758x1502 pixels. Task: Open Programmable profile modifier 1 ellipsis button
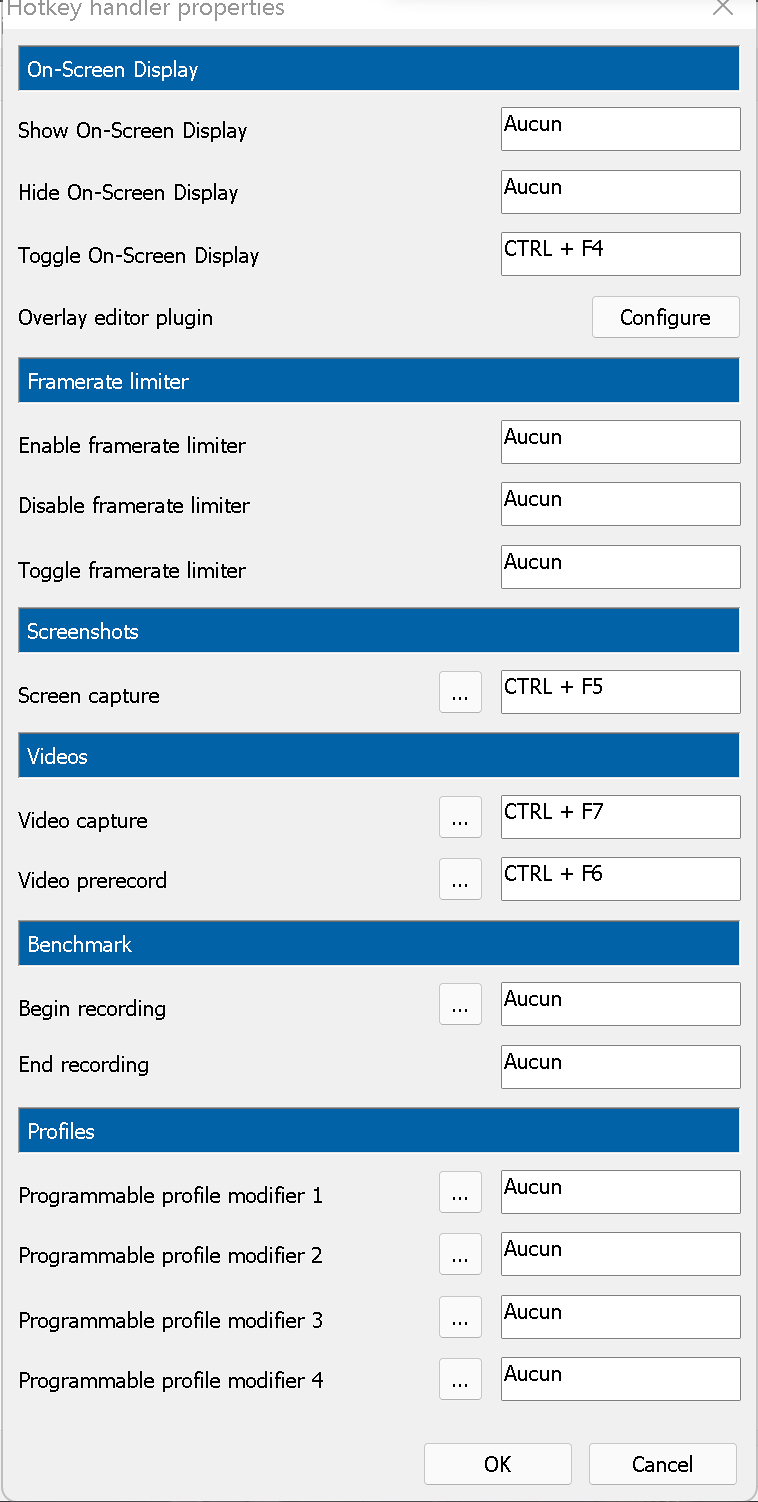pyautogui.click(x=460, y=1192)
